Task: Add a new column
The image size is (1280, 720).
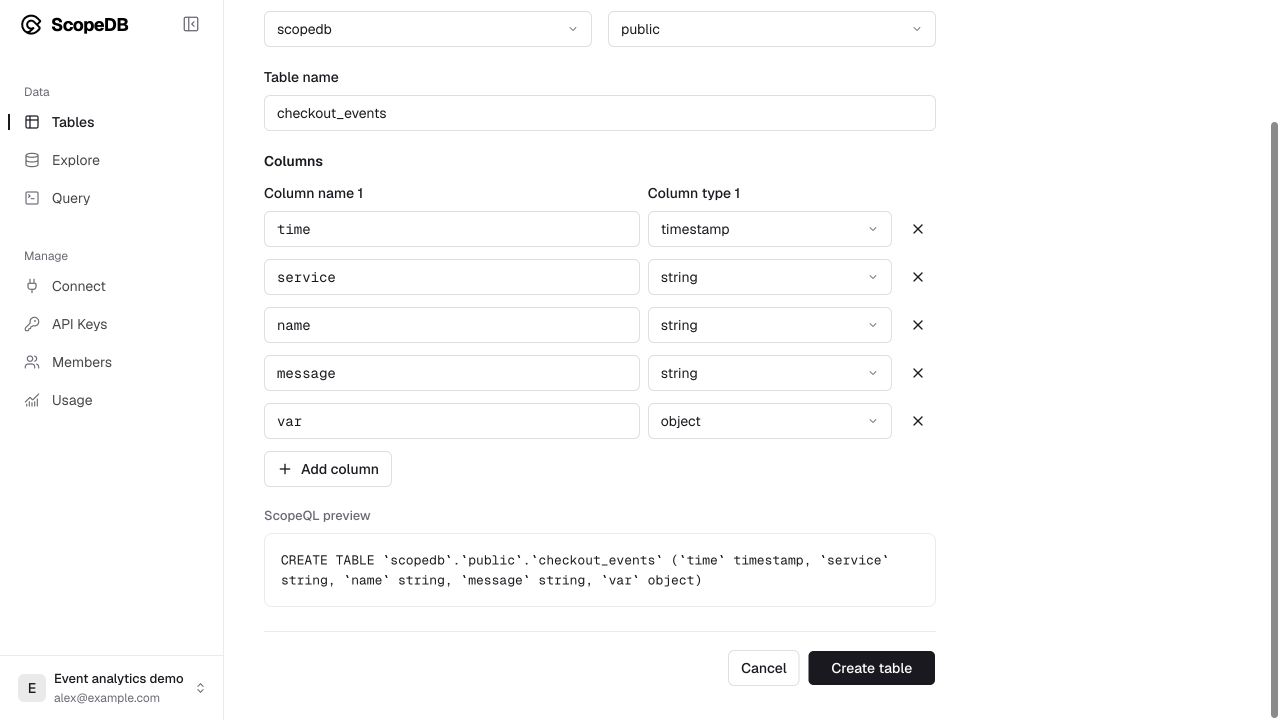Action: (328, 469)
